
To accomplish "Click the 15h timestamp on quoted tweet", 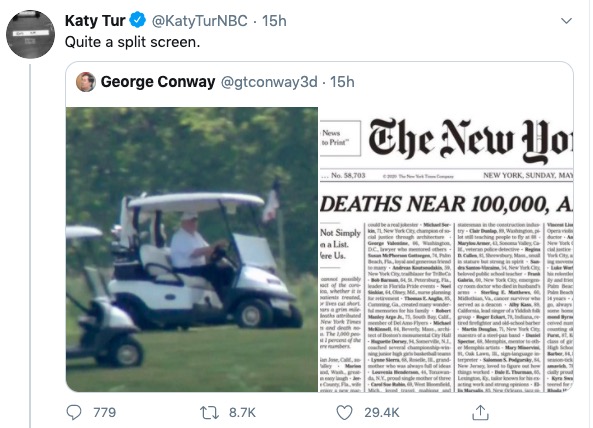I will [x=342, y=82].
